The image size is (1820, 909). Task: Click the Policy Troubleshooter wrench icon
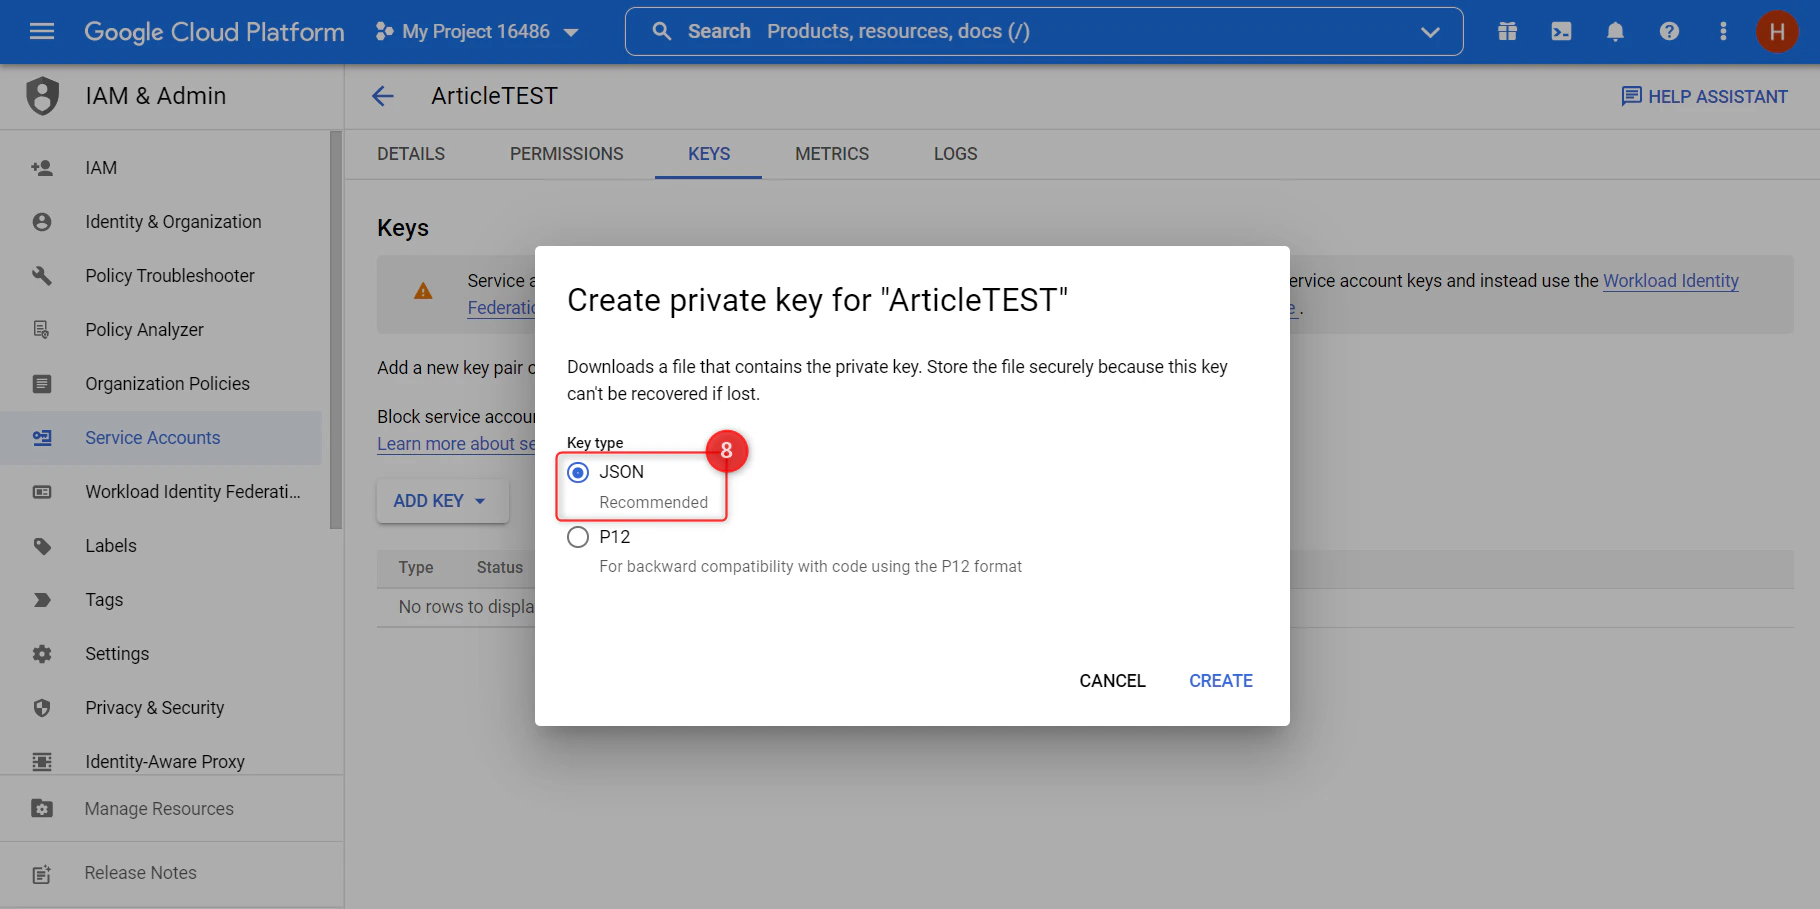coord(42,276)
